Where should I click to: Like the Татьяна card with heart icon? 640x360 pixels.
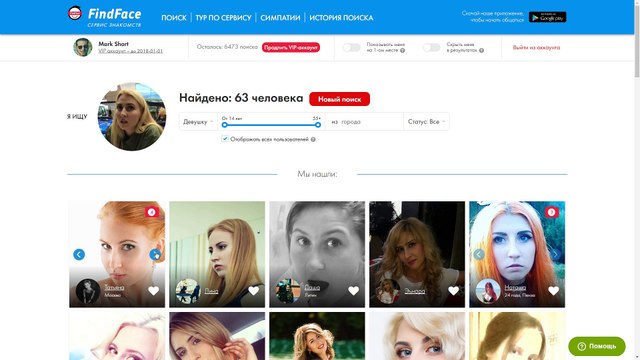(153, 291)
